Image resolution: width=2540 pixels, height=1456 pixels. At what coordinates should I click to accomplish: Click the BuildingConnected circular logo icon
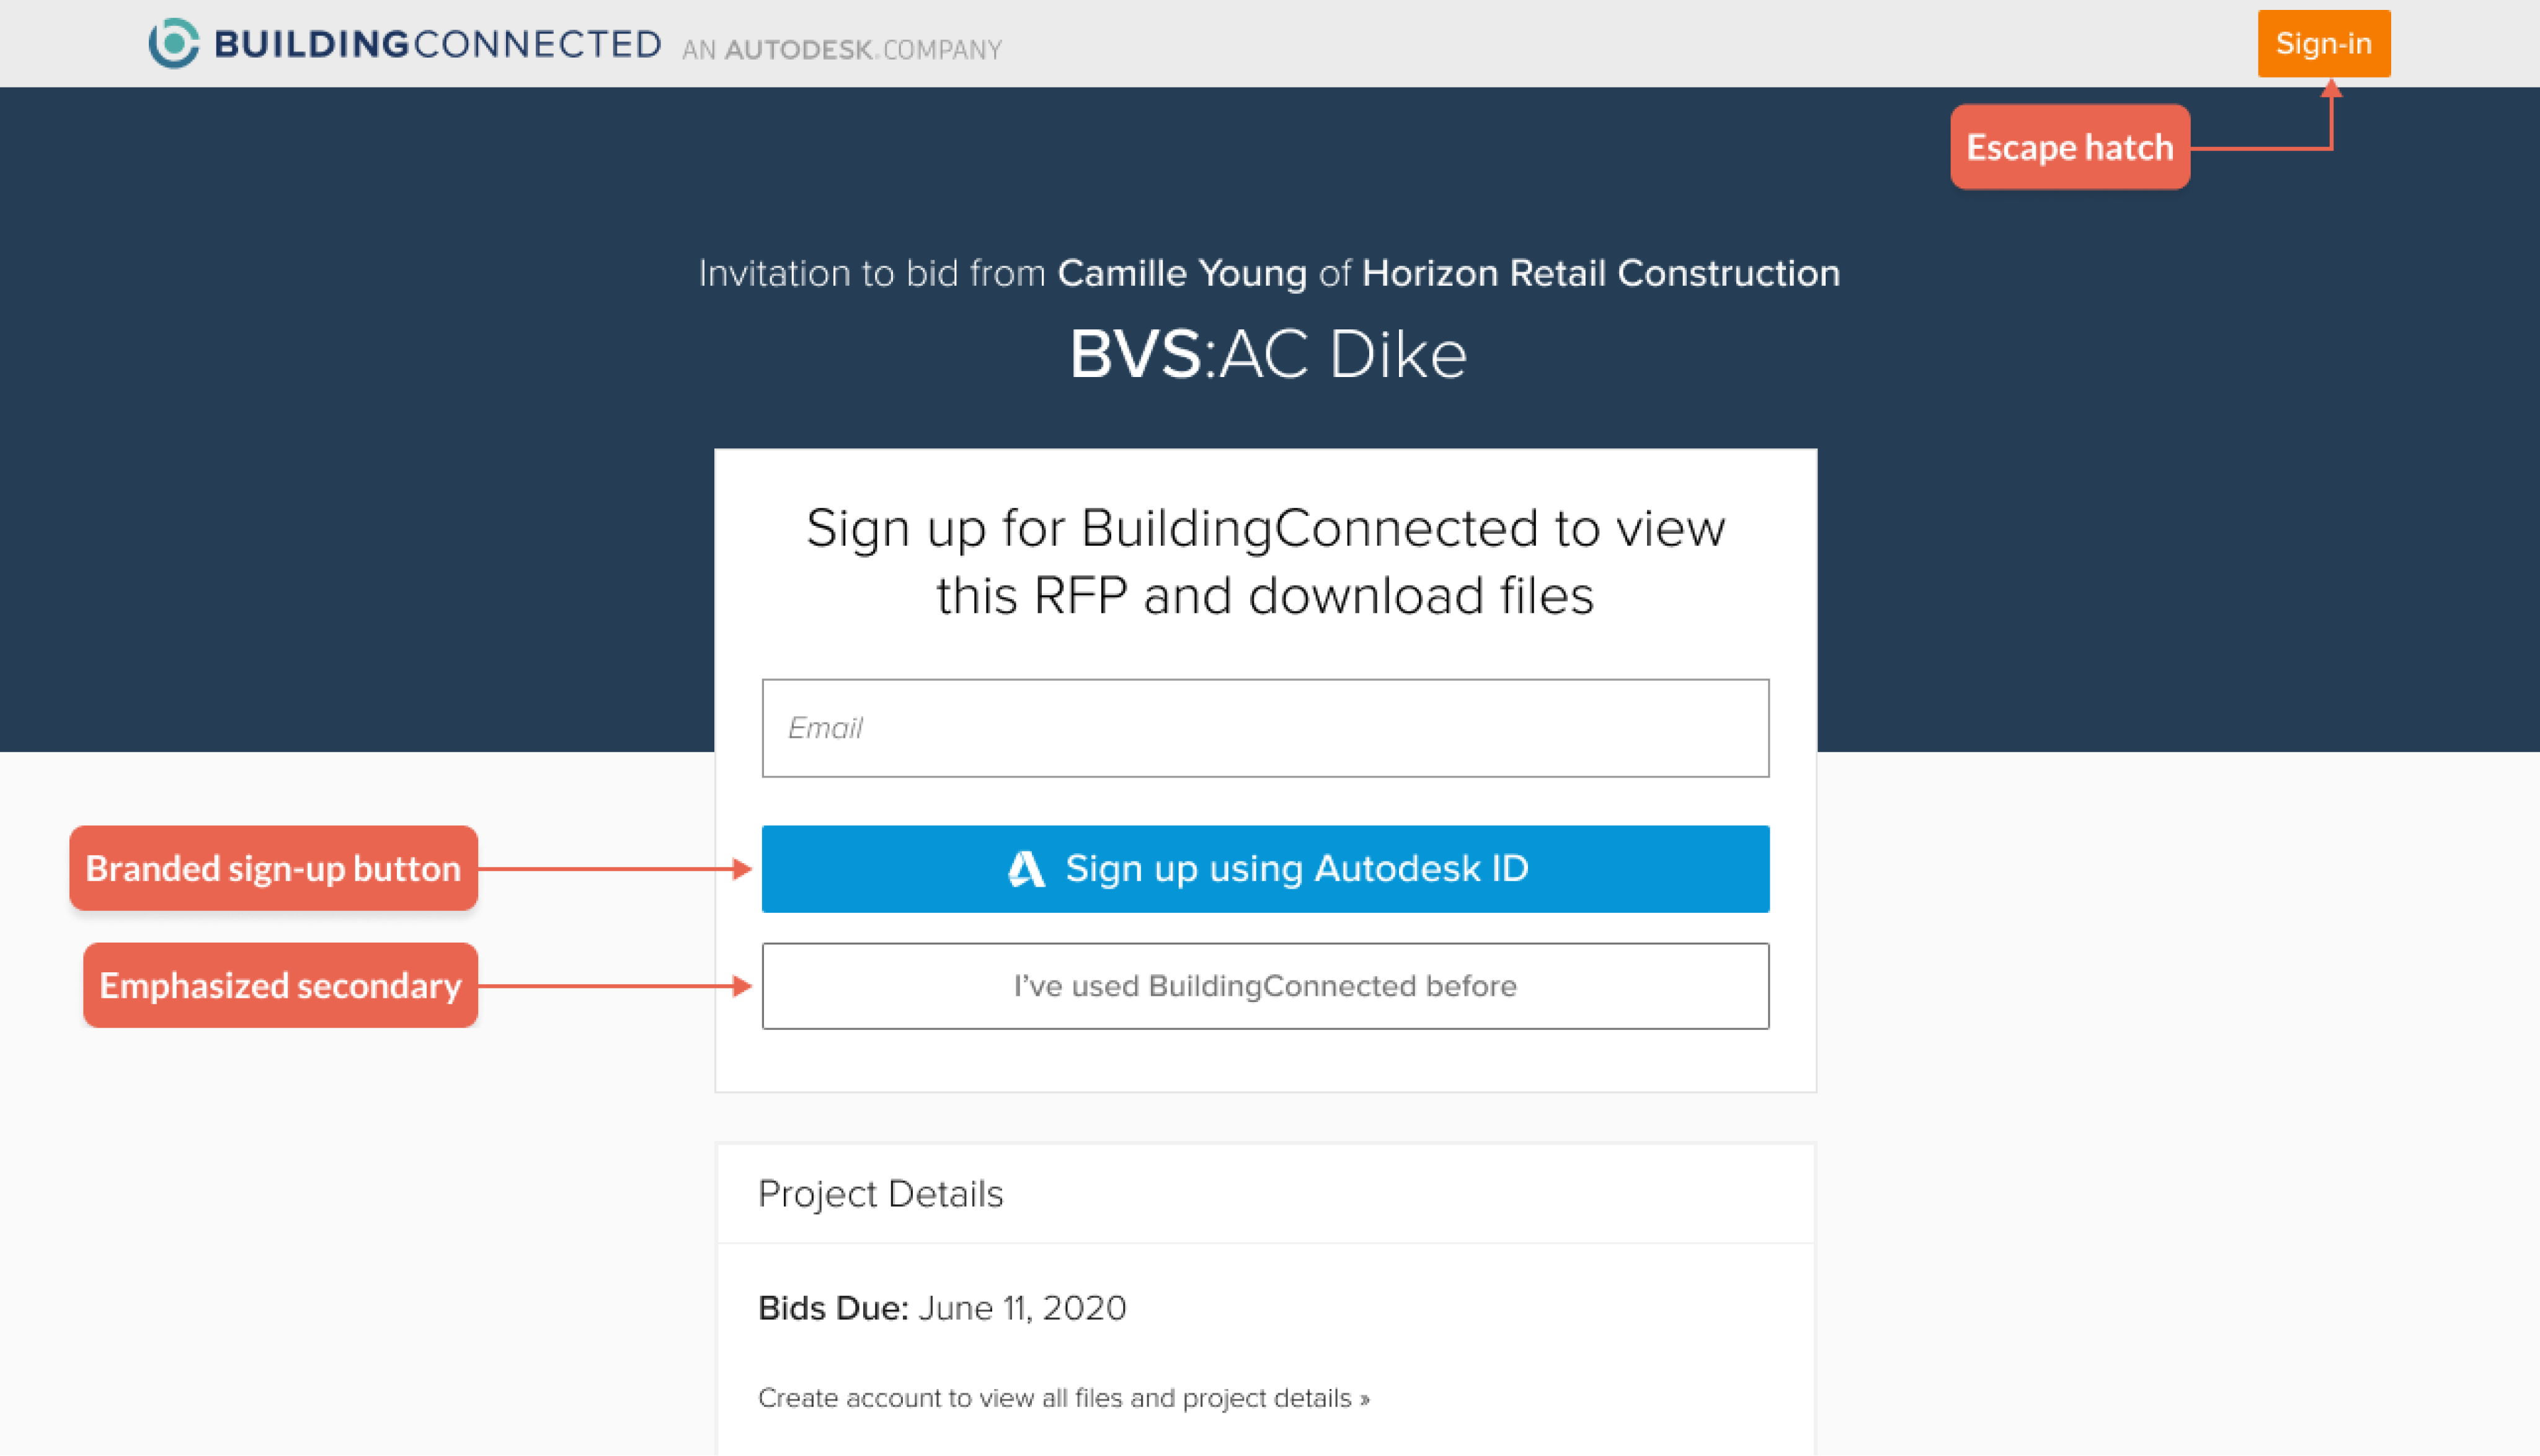[173, 43]
